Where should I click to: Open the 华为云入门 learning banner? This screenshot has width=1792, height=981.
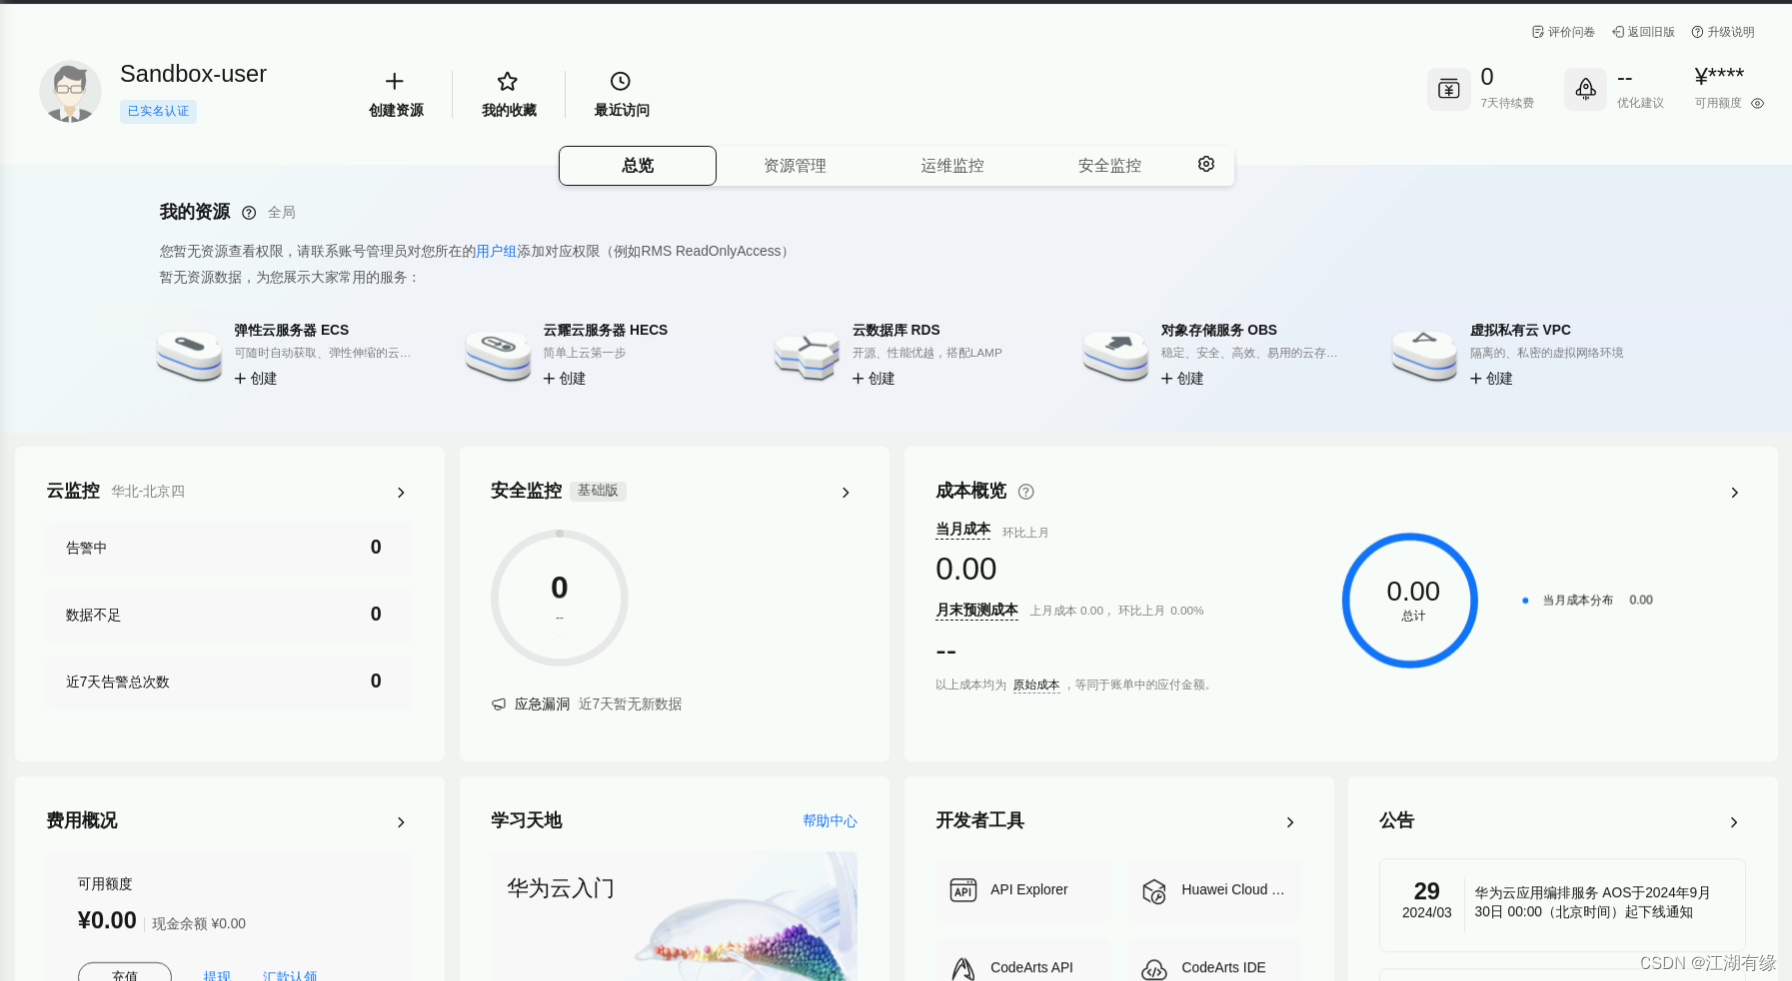(674, 916)
